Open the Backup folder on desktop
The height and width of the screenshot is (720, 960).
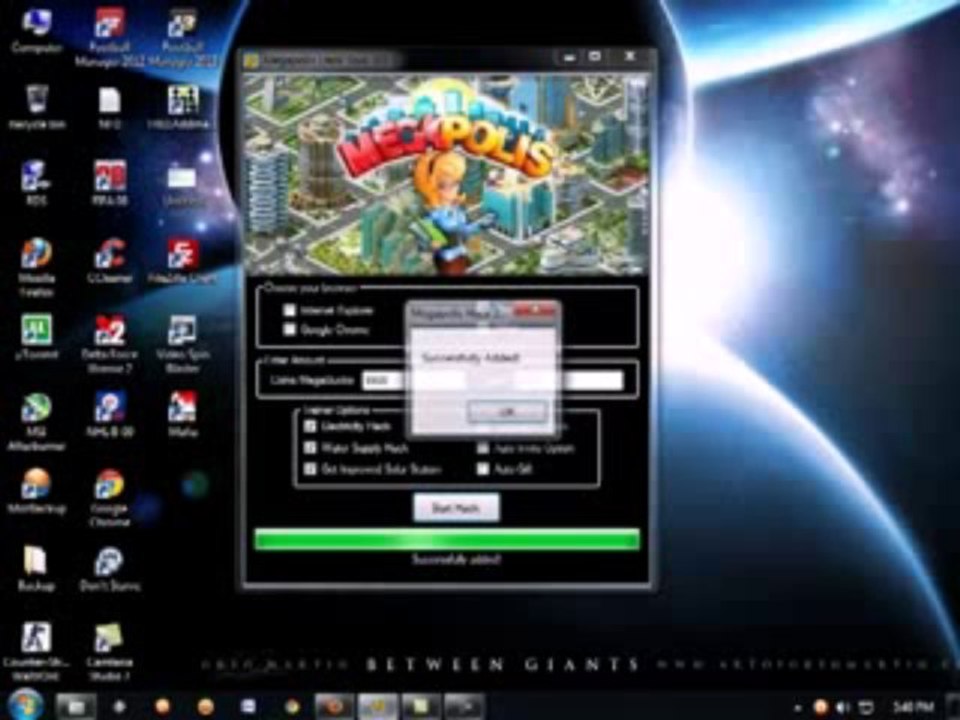click(x=37, y=568)
